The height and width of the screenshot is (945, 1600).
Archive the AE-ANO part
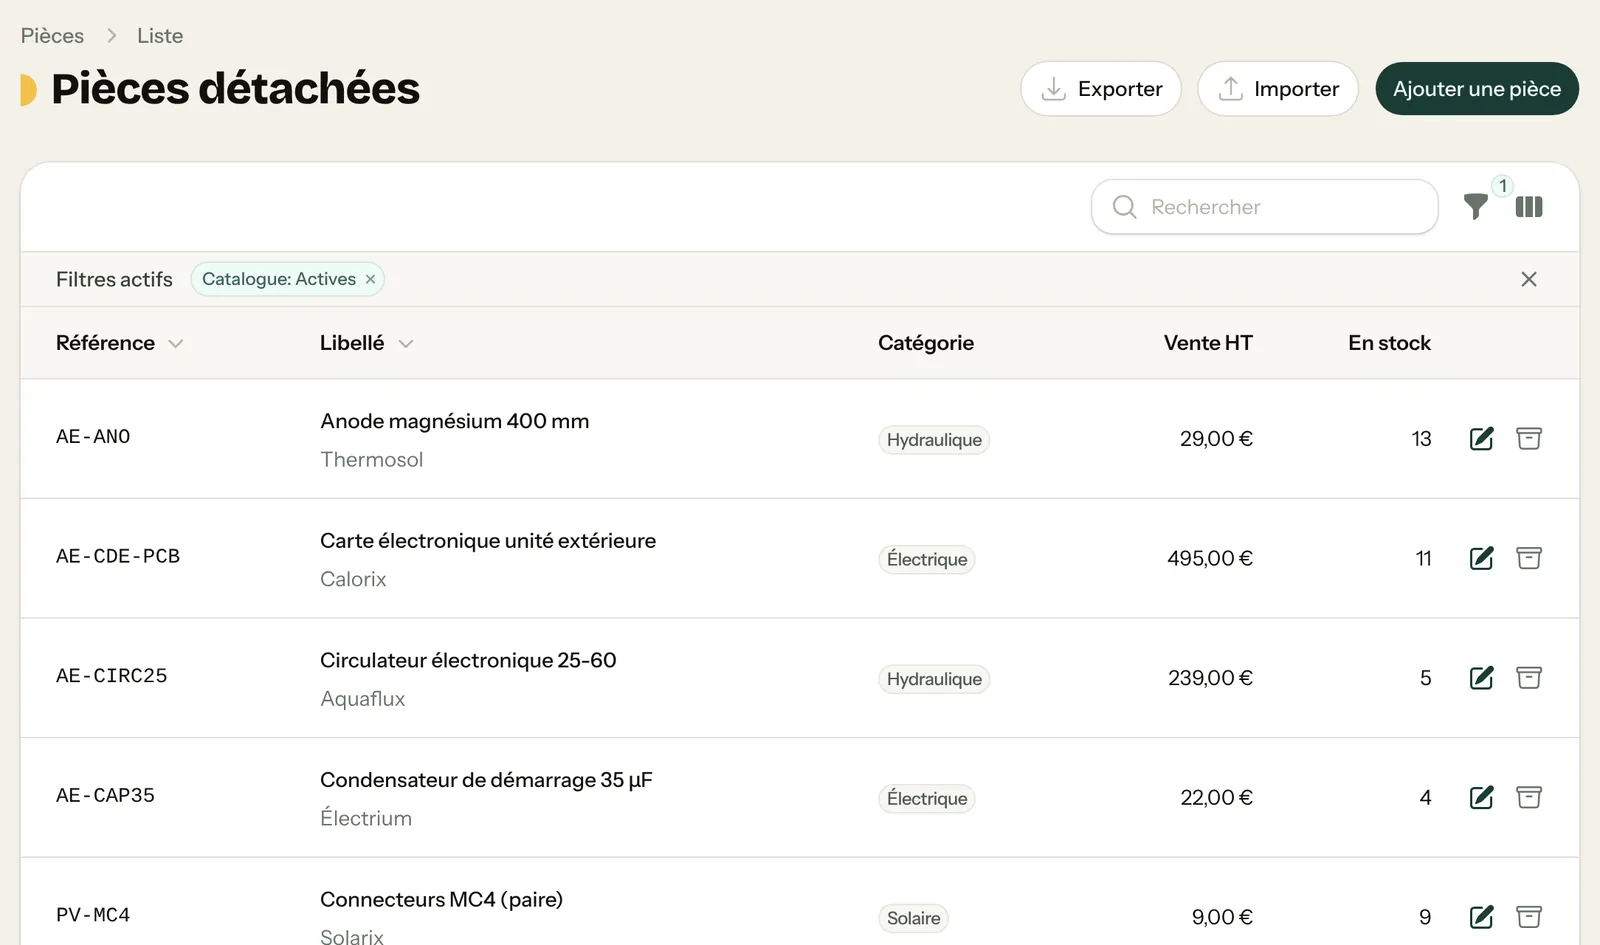point(1529,438)
